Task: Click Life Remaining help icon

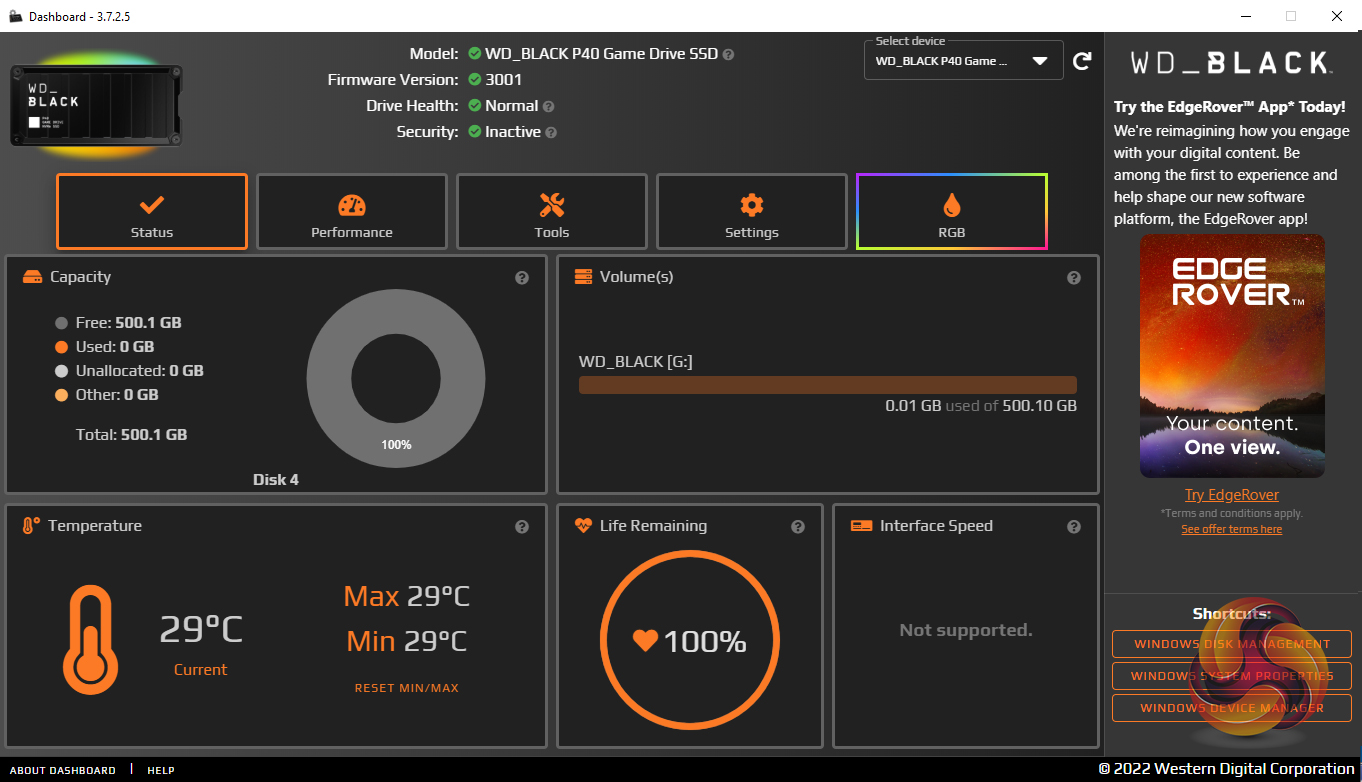Action: pyautogui.click(x=798, y=527)
